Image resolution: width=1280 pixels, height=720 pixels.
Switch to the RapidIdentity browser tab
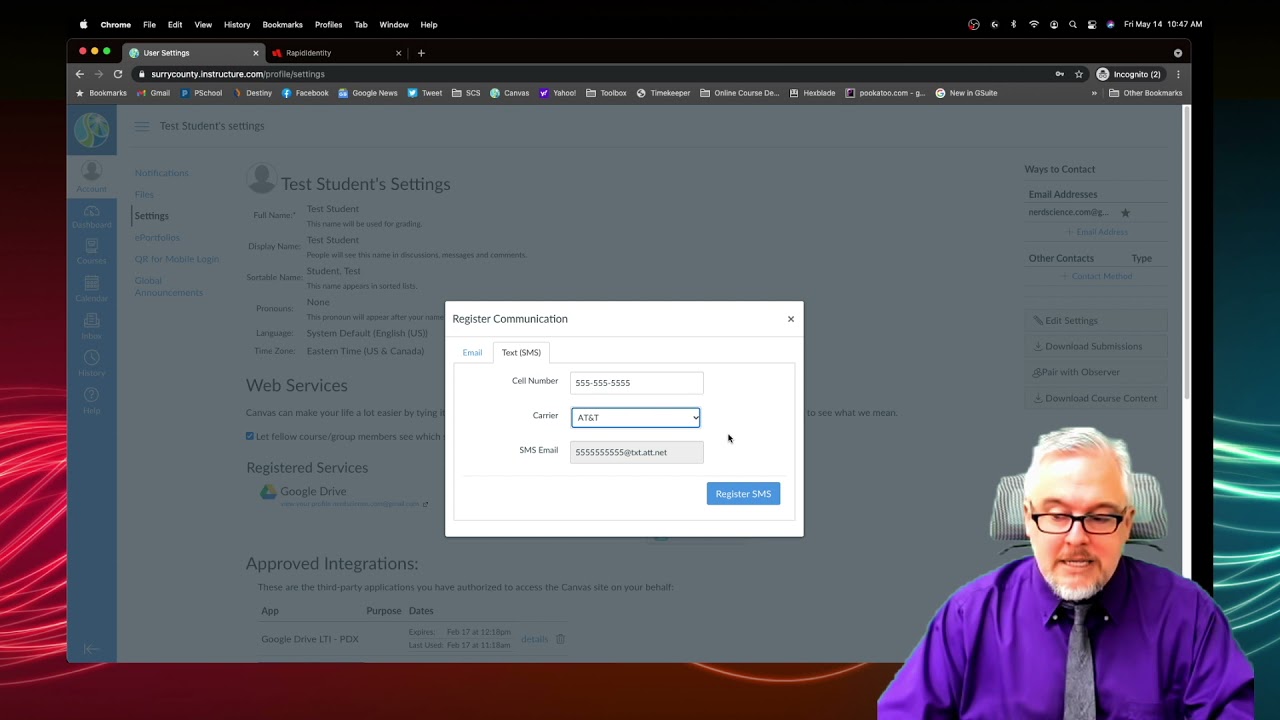pos(335,53)
